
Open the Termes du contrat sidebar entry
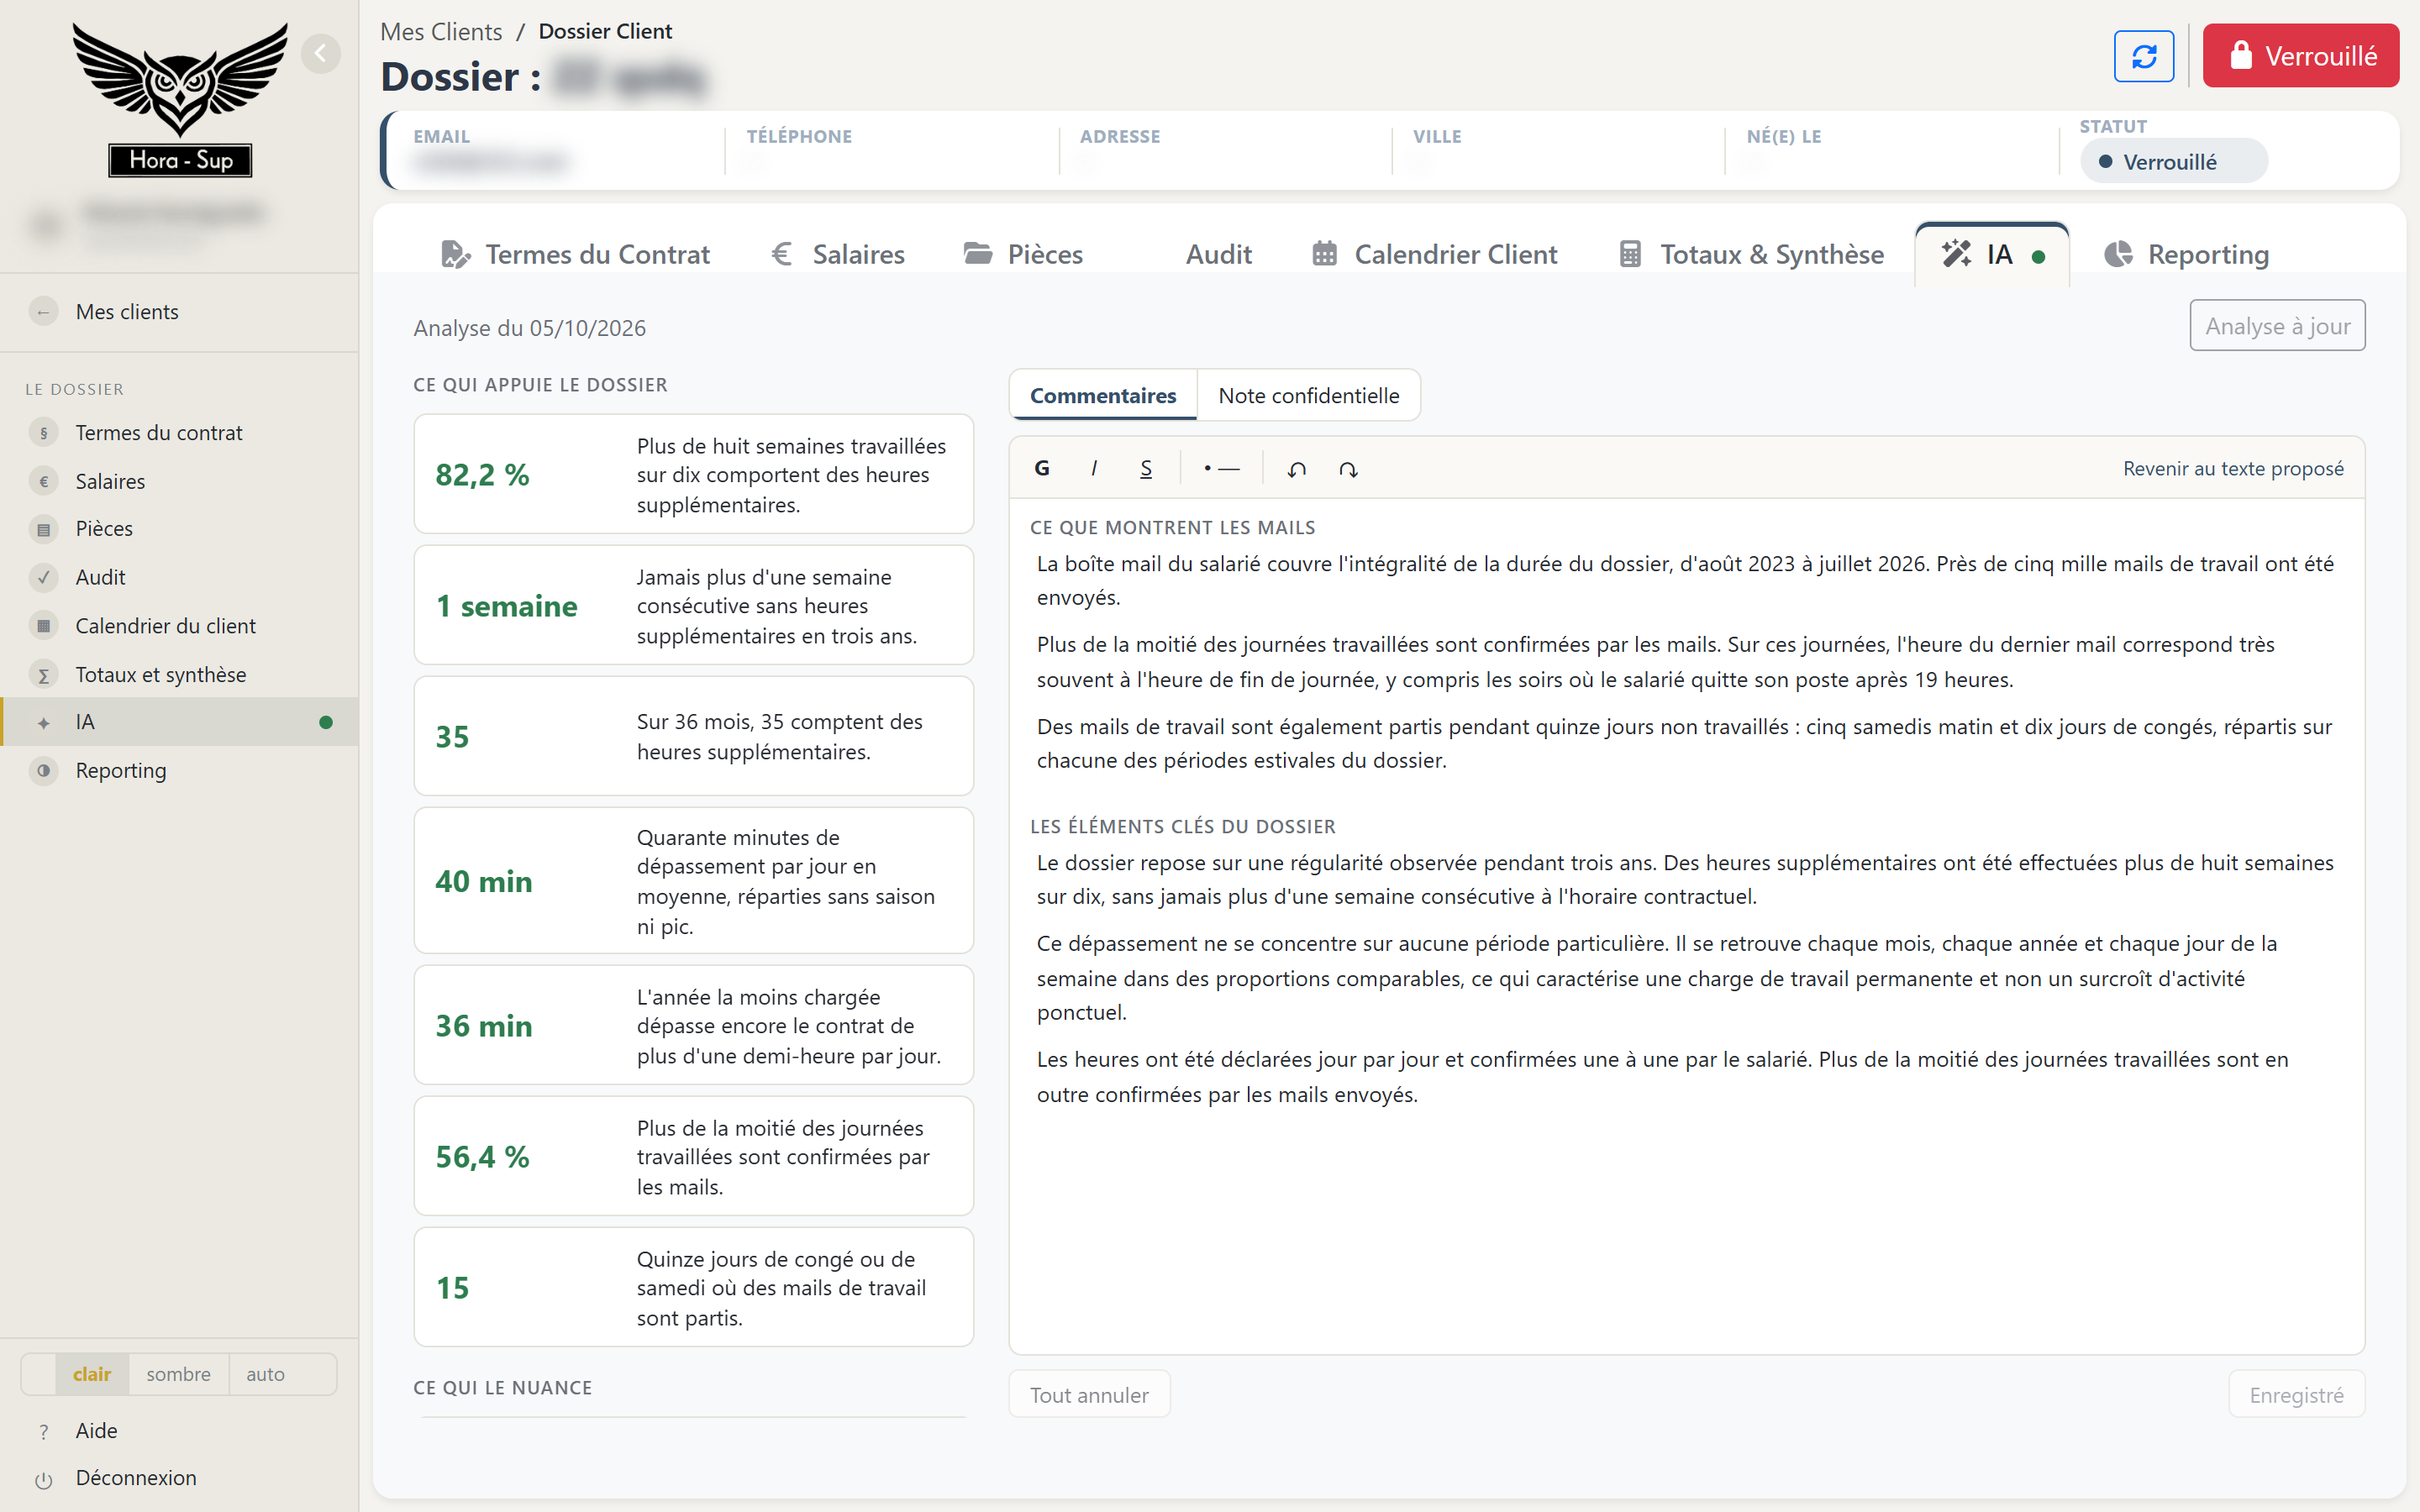(179, 433)
